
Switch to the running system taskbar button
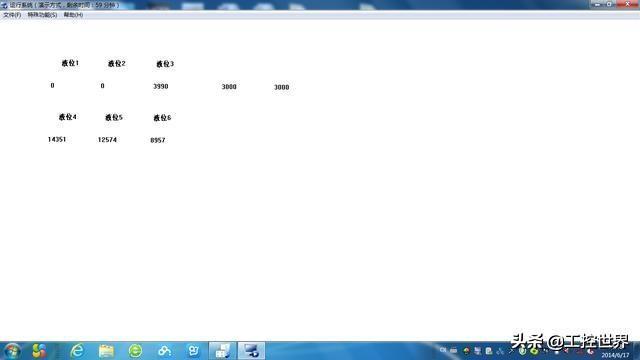[x=251, y=351]
